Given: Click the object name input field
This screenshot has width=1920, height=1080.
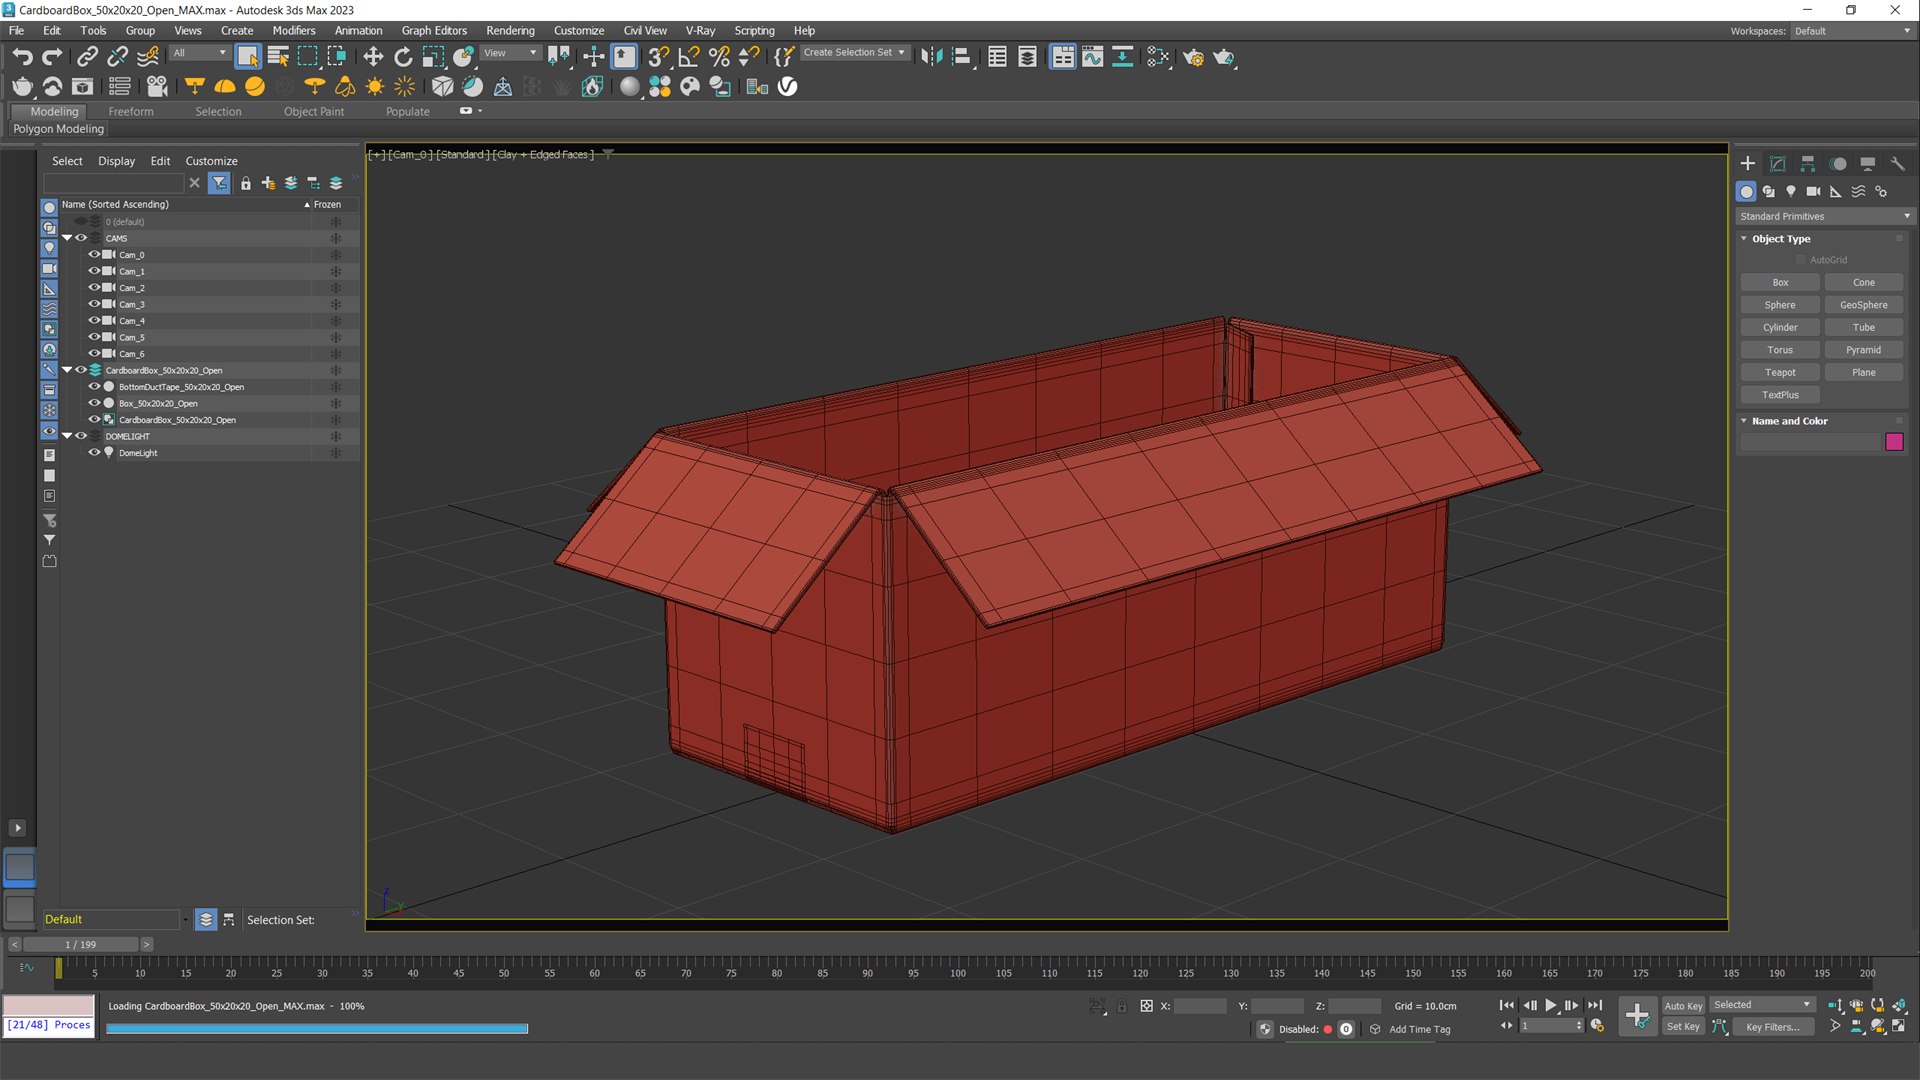Looking at the screenshot, I should click(x=1810, y=442).
